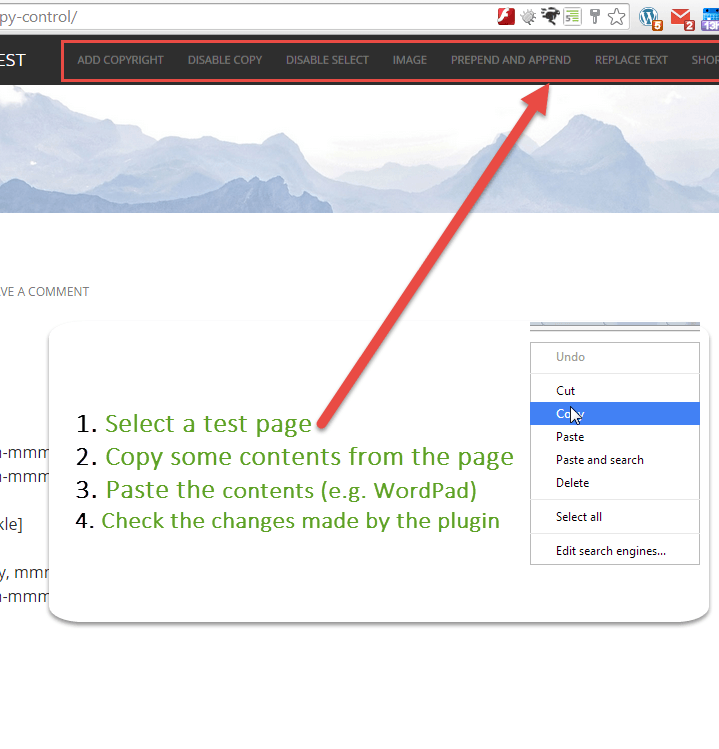This screenshot has width=719, height=749.
Task: Click the running rabbit extension icon
Action: point(550,16)
